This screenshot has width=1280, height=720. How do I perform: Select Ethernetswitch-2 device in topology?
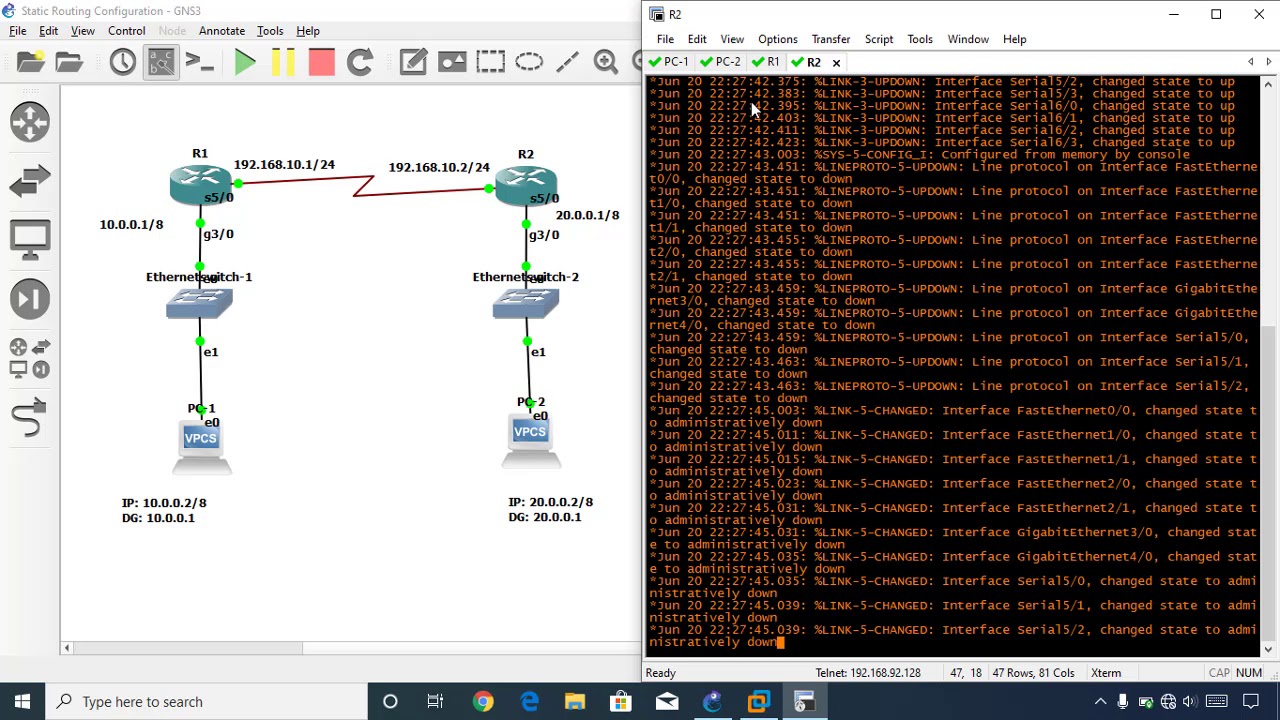pos(526,304)
